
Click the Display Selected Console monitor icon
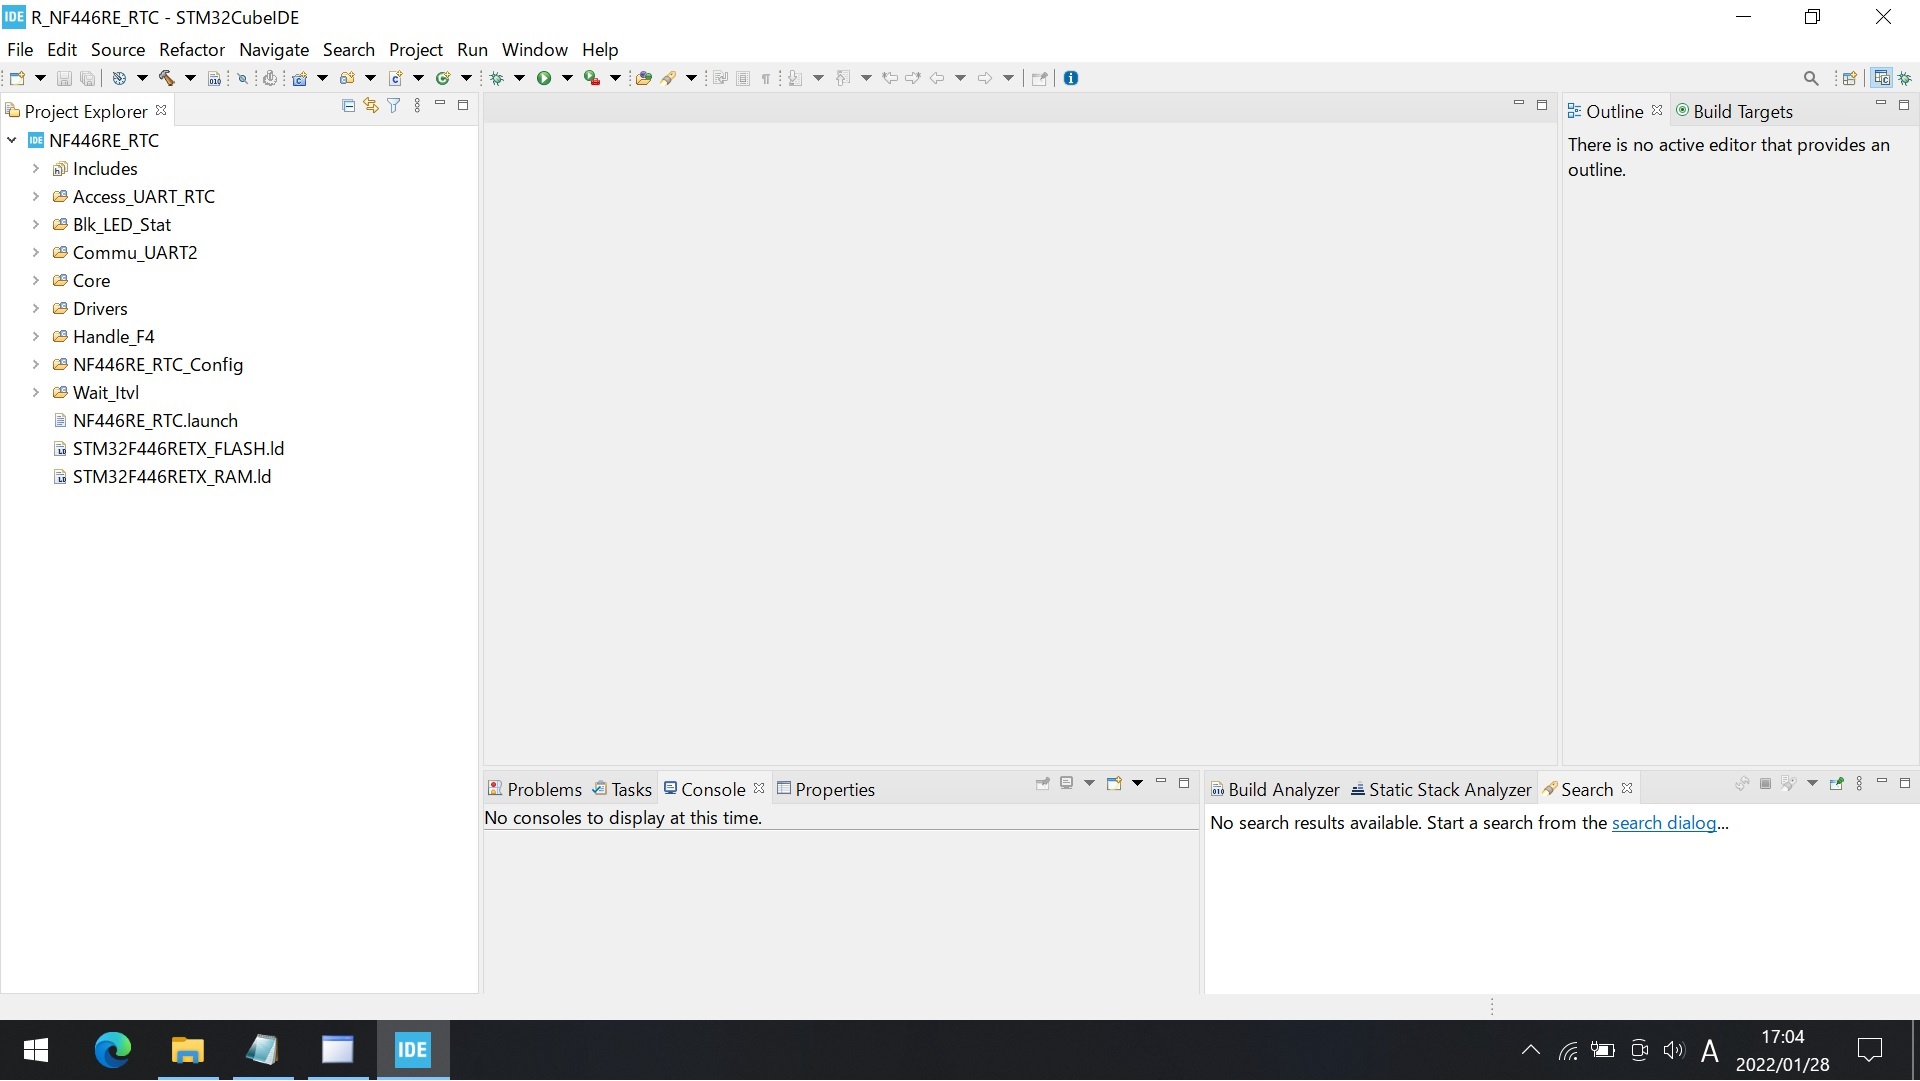[1067, 784]
